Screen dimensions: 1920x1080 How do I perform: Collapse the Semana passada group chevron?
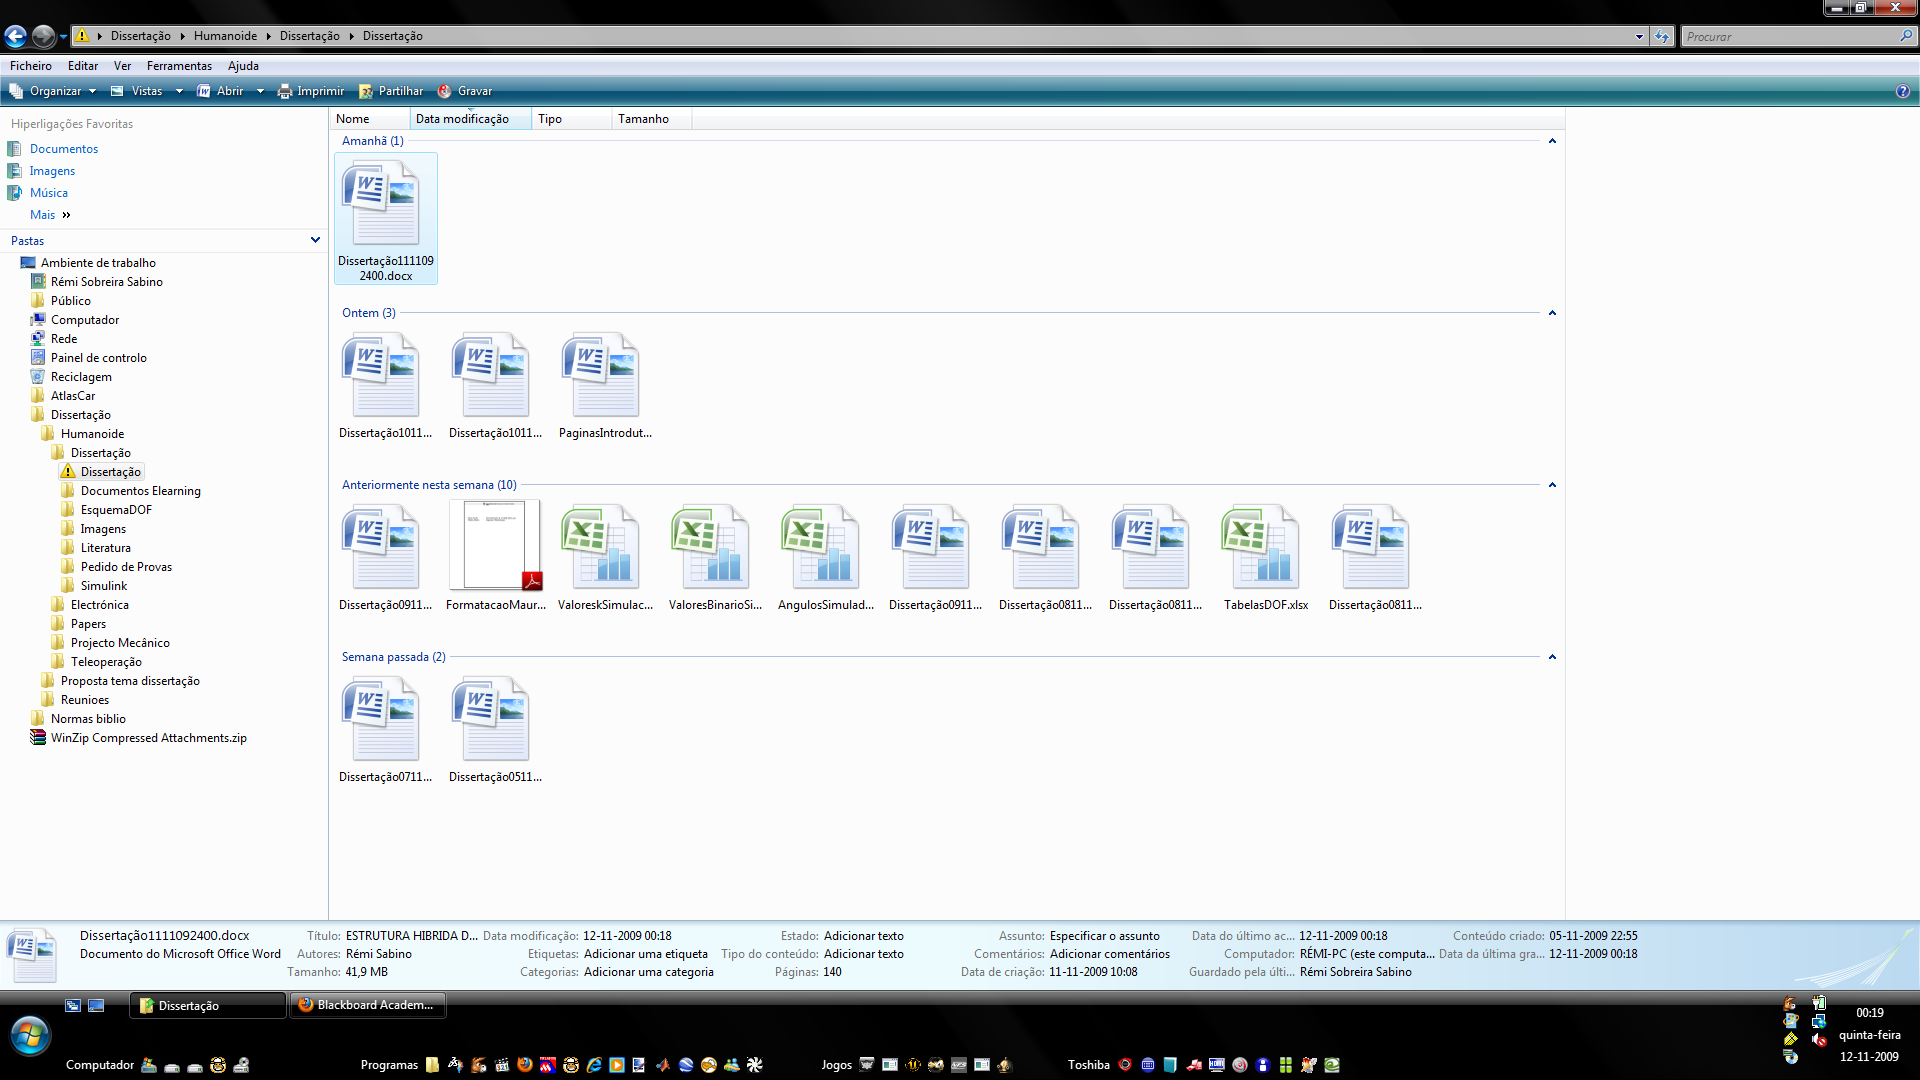coord(1552,657)
